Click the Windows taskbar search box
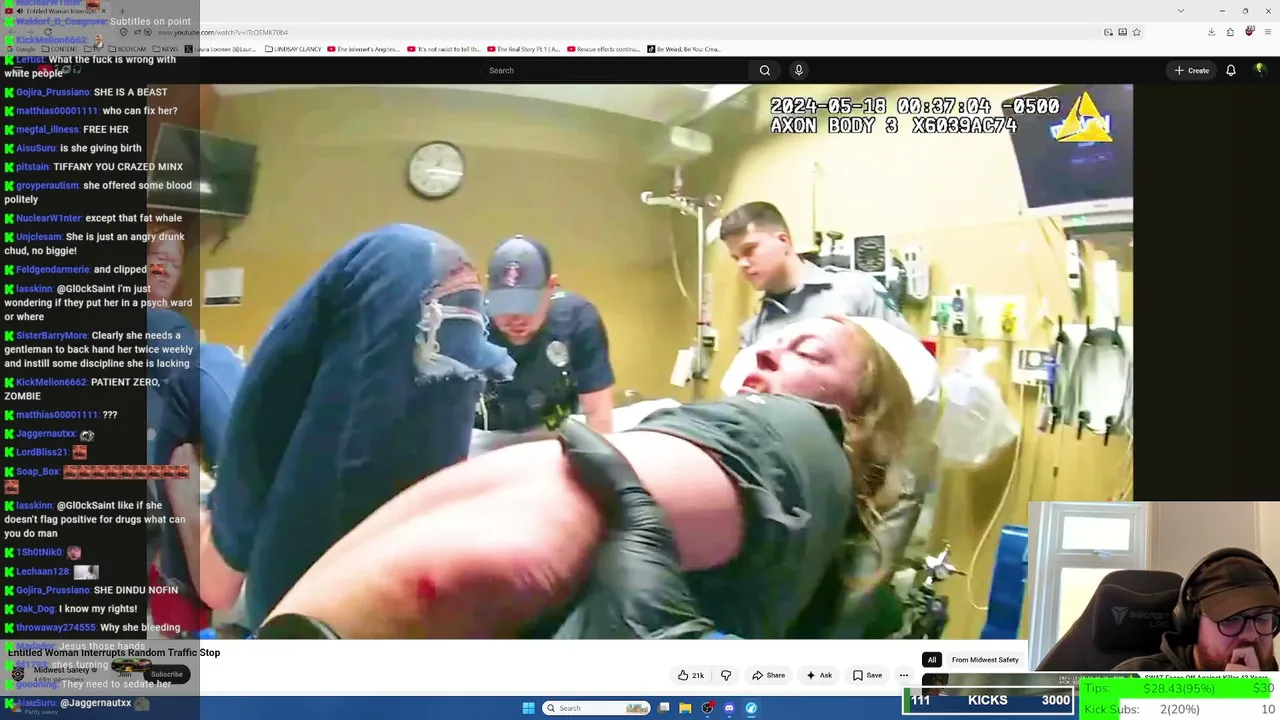 [x=597, y=708]
